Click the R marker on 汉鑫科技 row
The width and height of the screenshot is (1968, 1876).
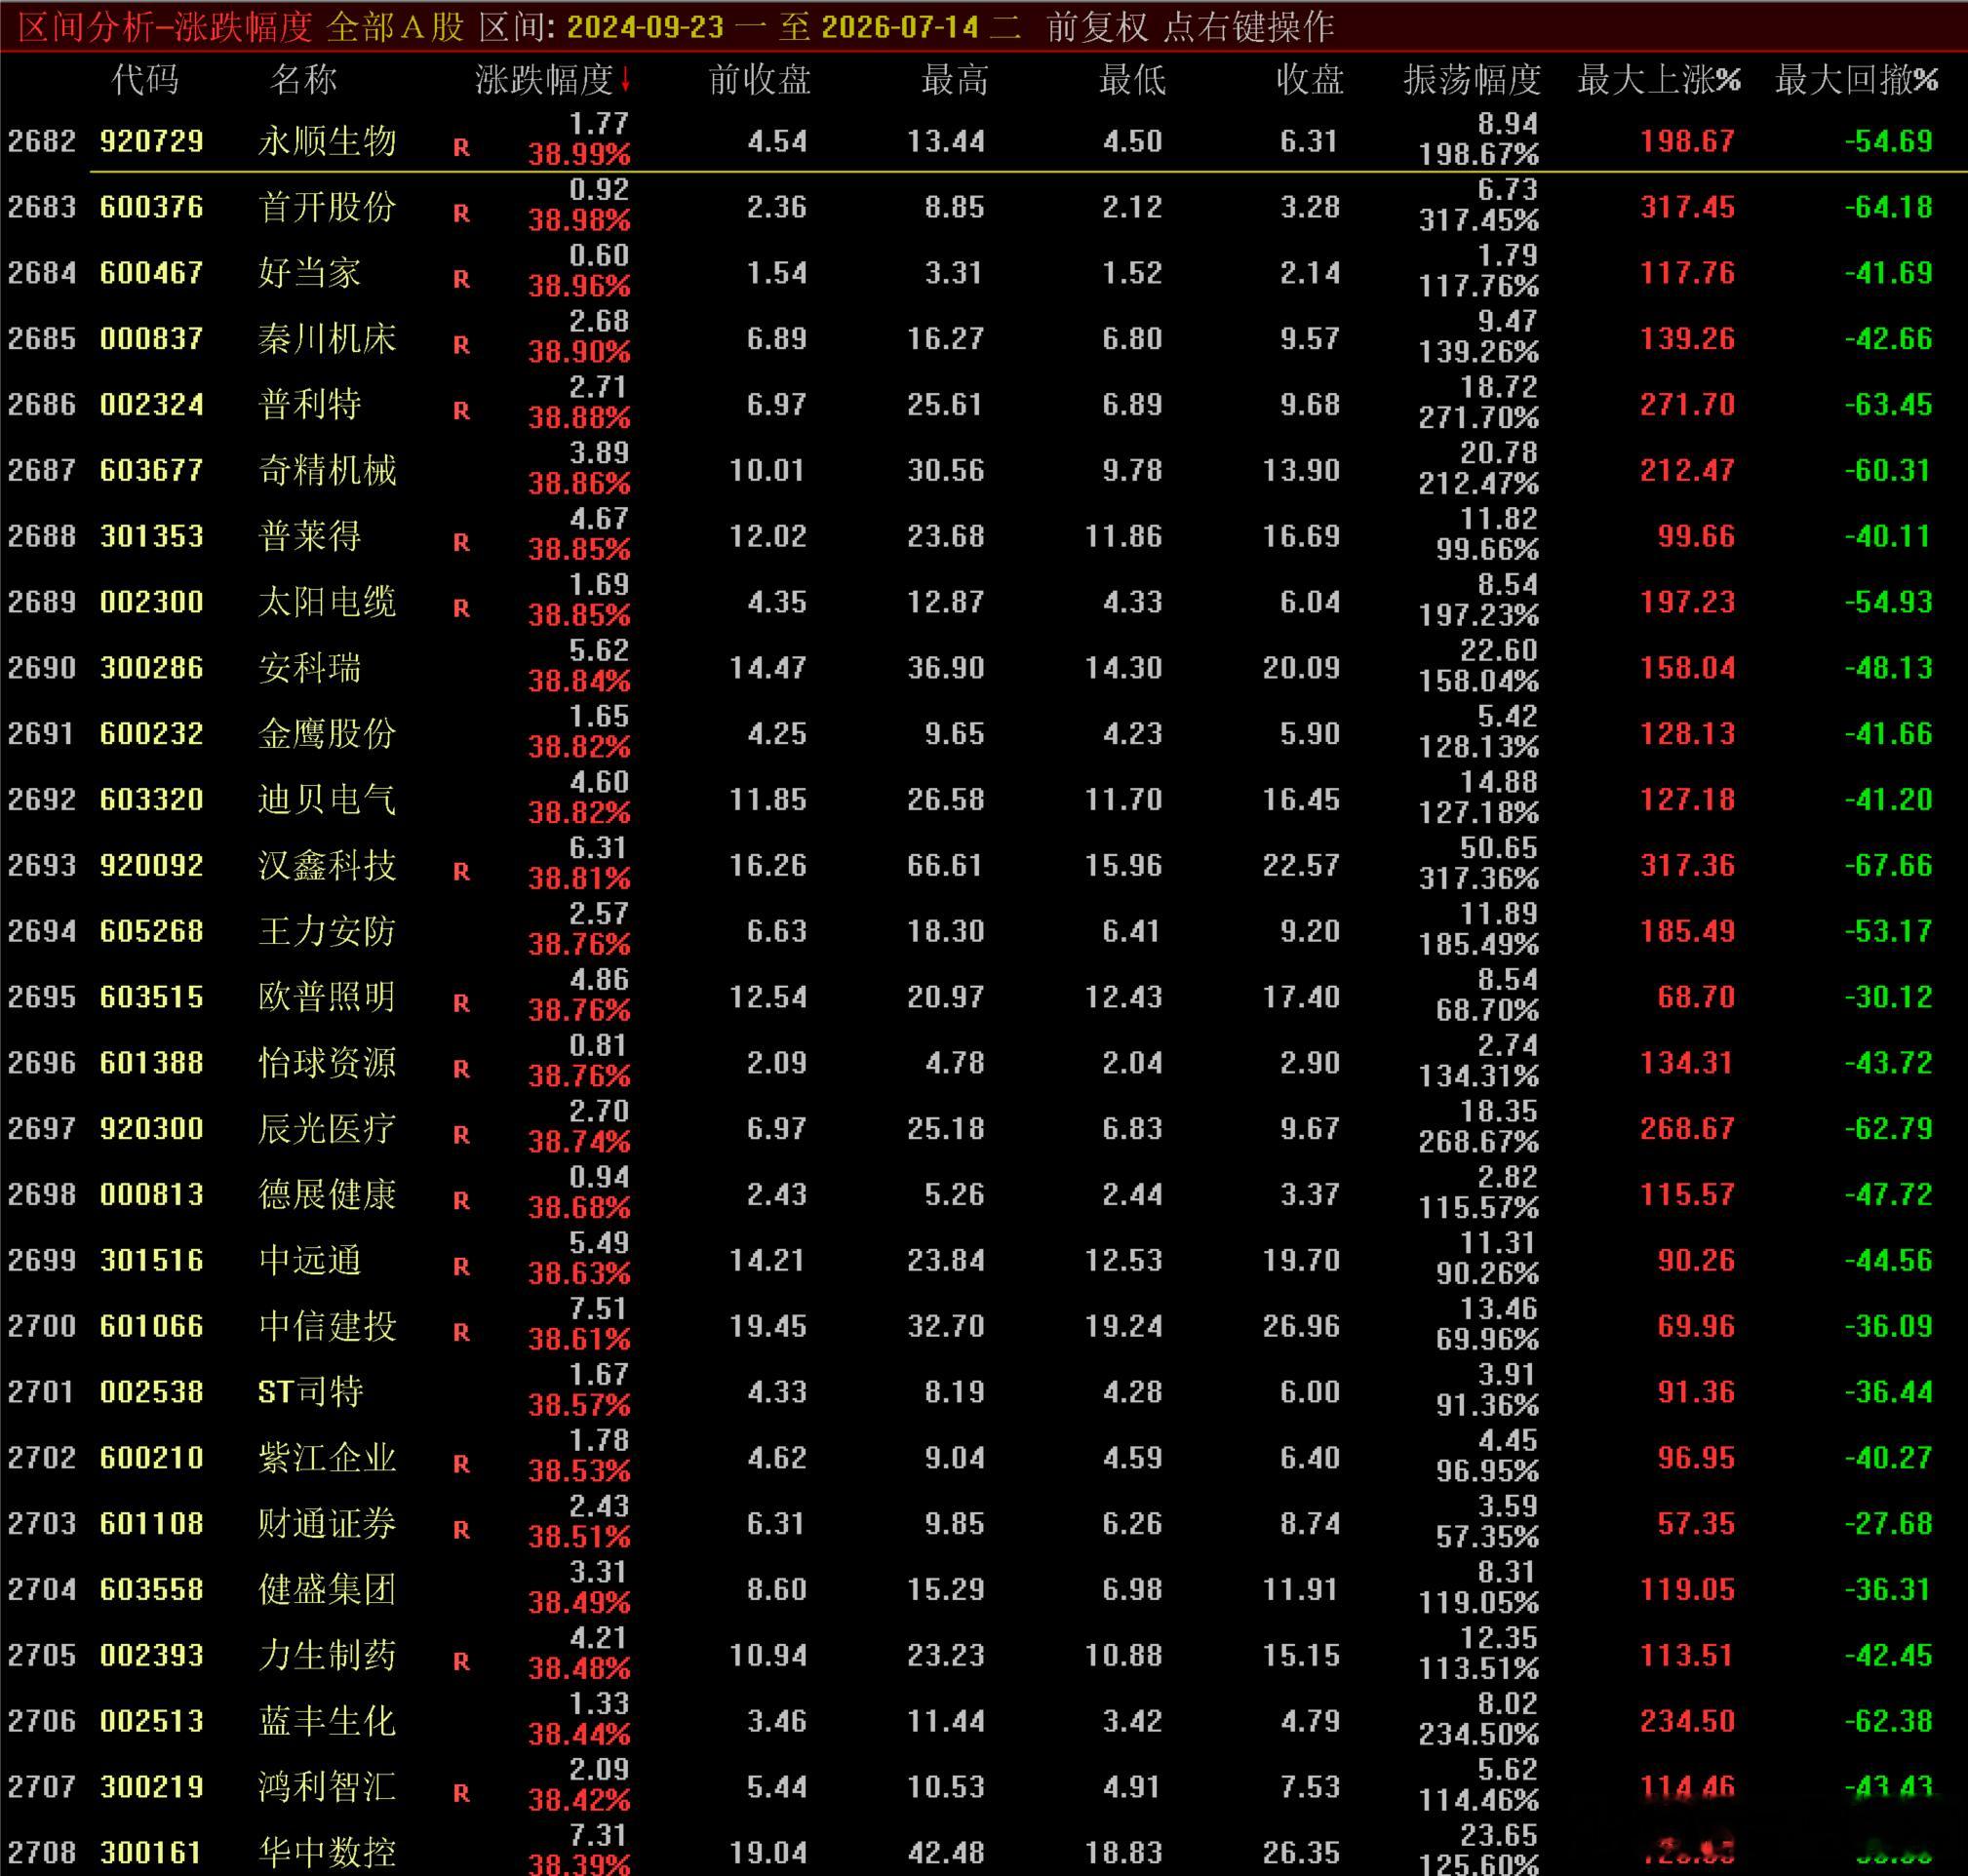[461, 871]
